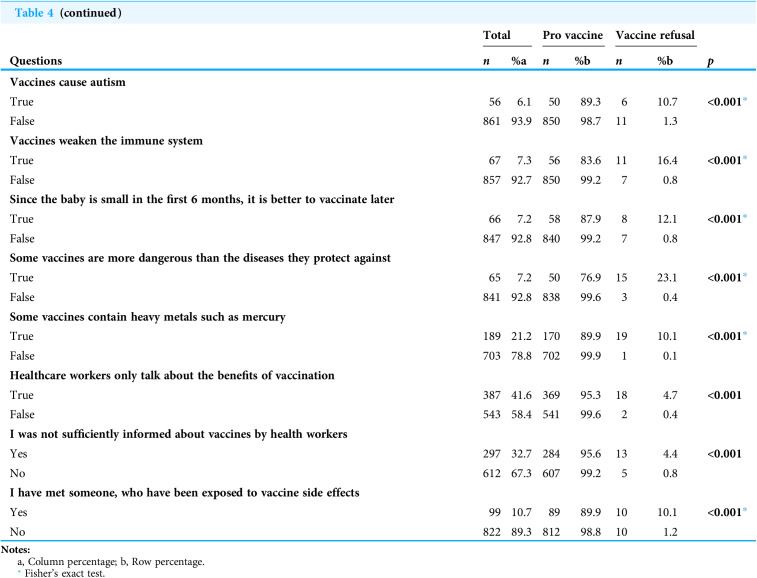Screen dimensions: 757x578
Task: Select total n value 822
Action: click(491, 532)
